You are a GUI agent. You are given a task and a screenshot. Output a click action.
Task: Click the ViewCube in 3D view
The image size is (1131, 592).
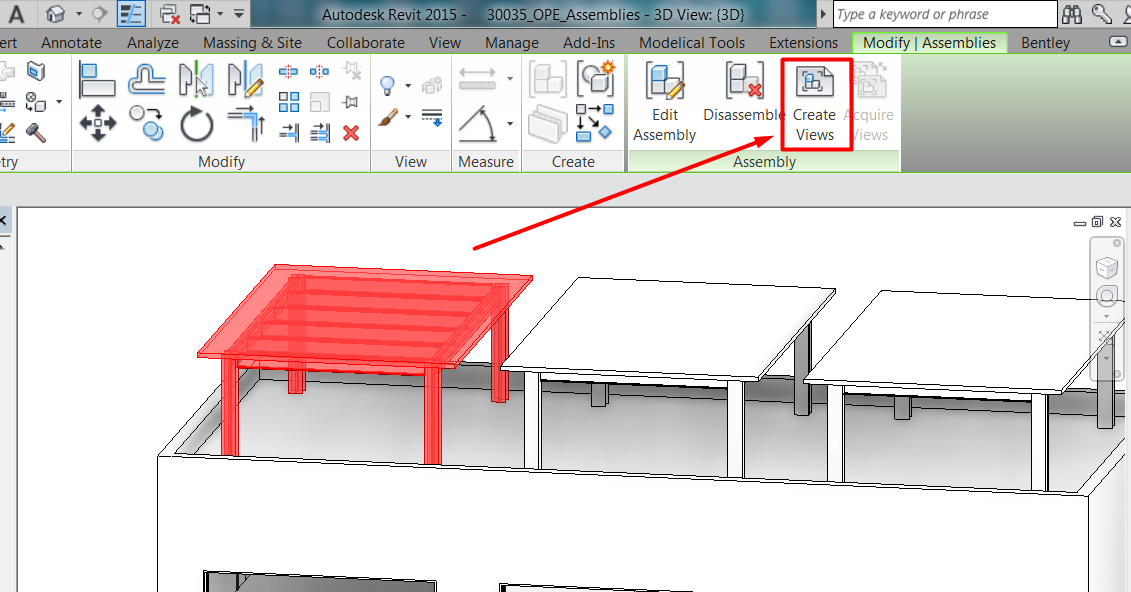[x=1106, y=268]
